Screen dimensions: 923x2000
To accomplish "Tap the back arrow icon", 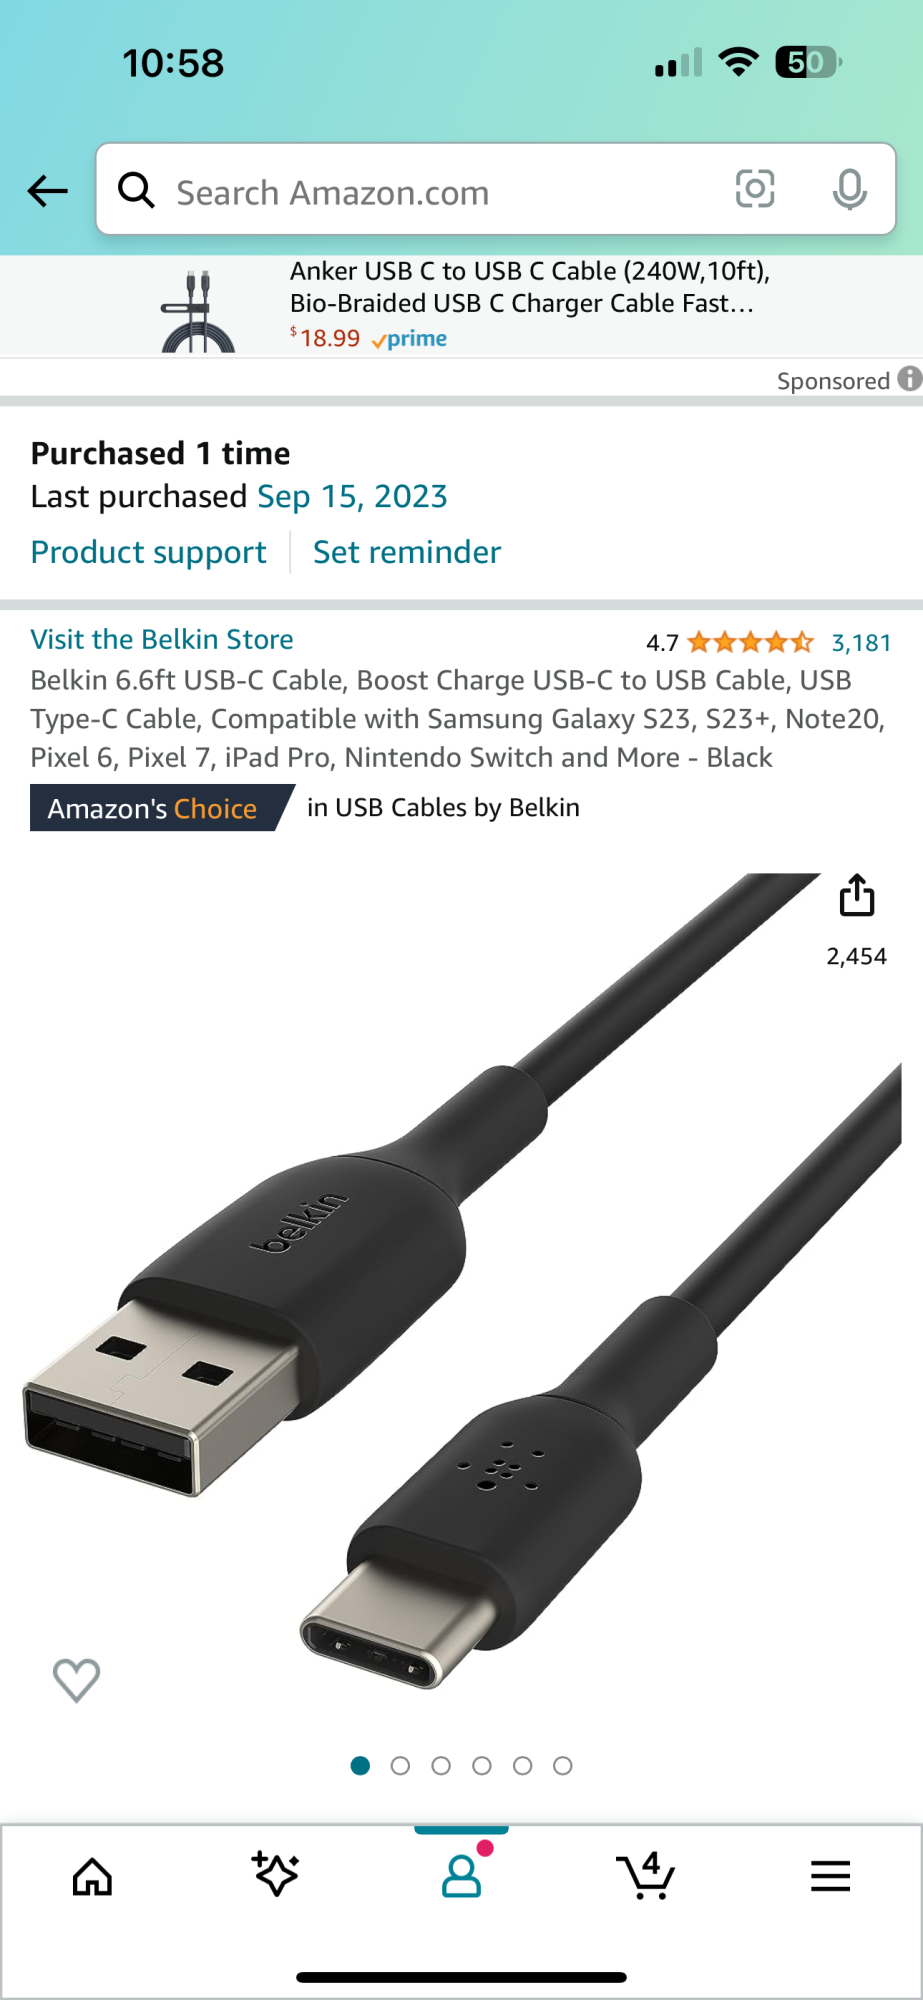I will coord(47,190).
